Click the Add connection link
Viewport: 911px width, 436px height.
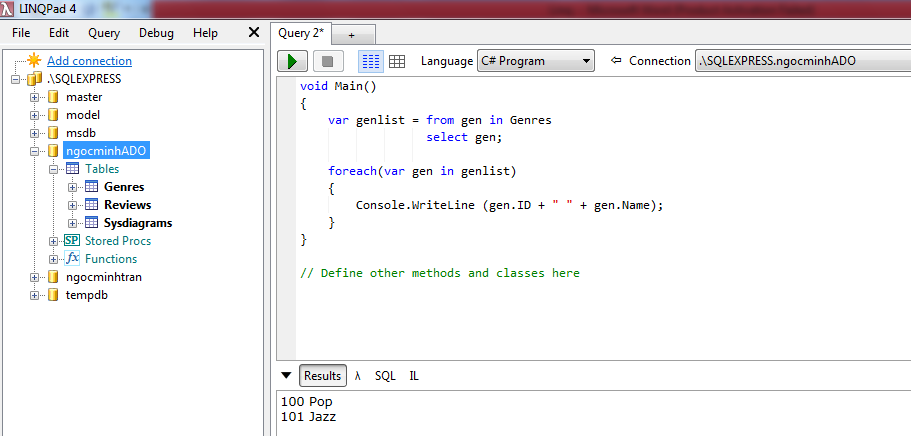click(89, 61)
